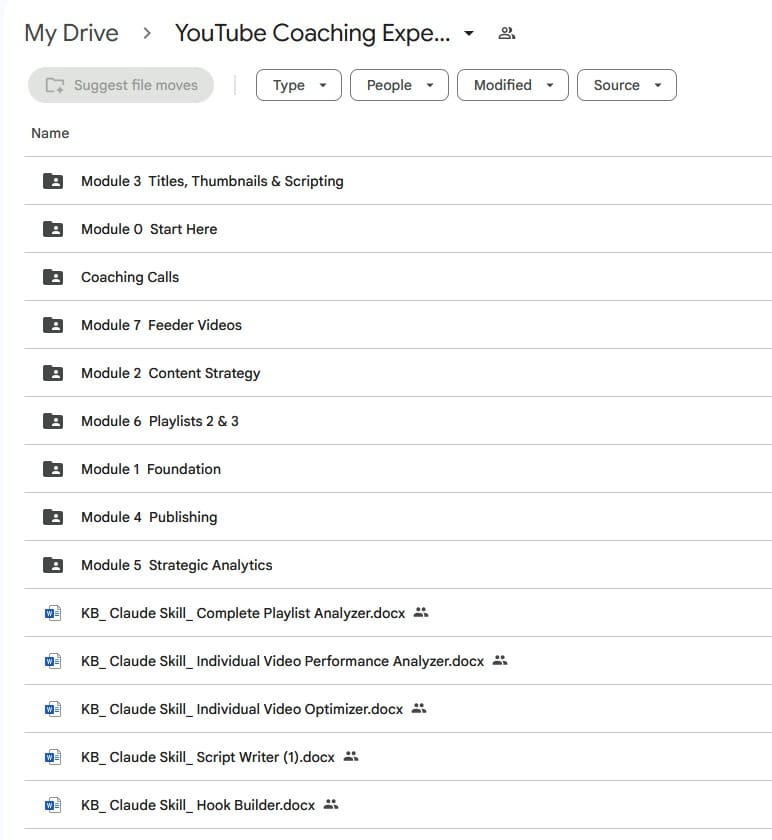
Task: Open the Type filter dropdown
Action: (x=299, y=85)
